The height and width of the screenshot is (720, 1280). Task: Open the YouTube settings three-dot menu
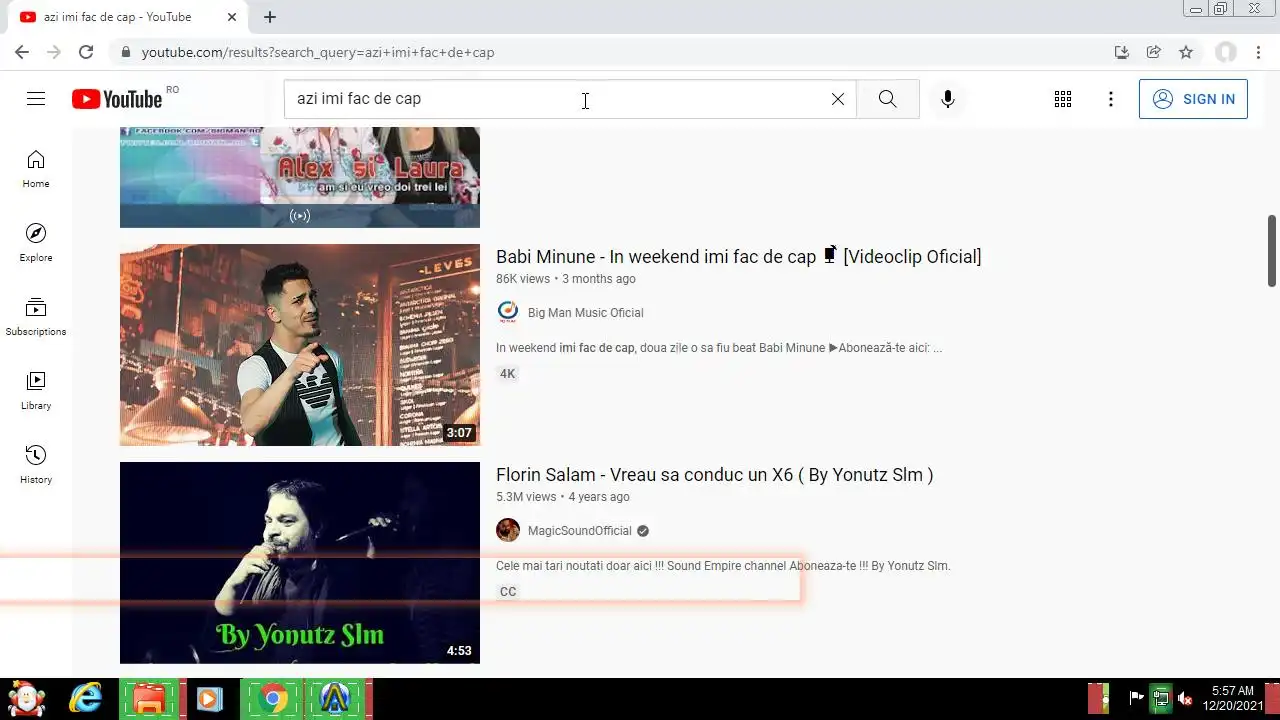1111,99
